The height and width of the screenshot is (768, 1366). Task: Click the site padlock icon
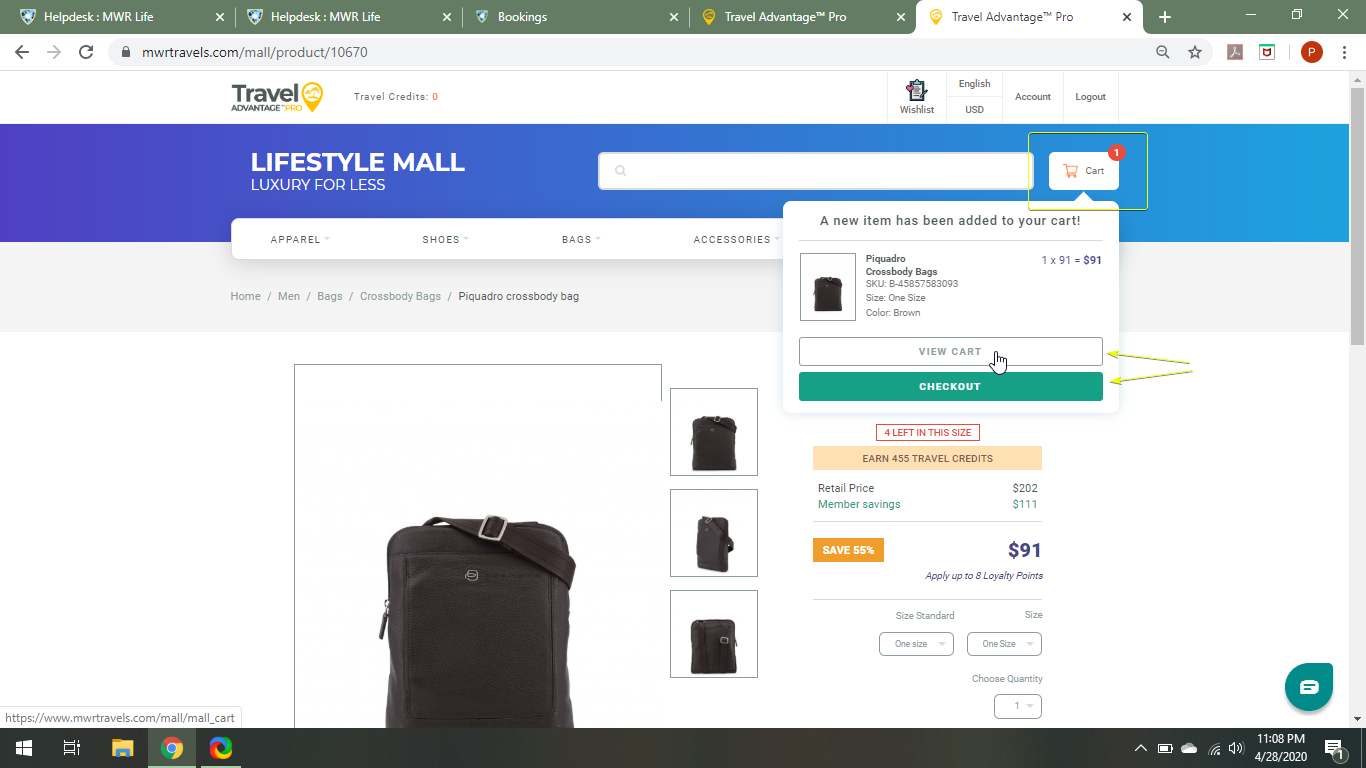pos(125,52)
